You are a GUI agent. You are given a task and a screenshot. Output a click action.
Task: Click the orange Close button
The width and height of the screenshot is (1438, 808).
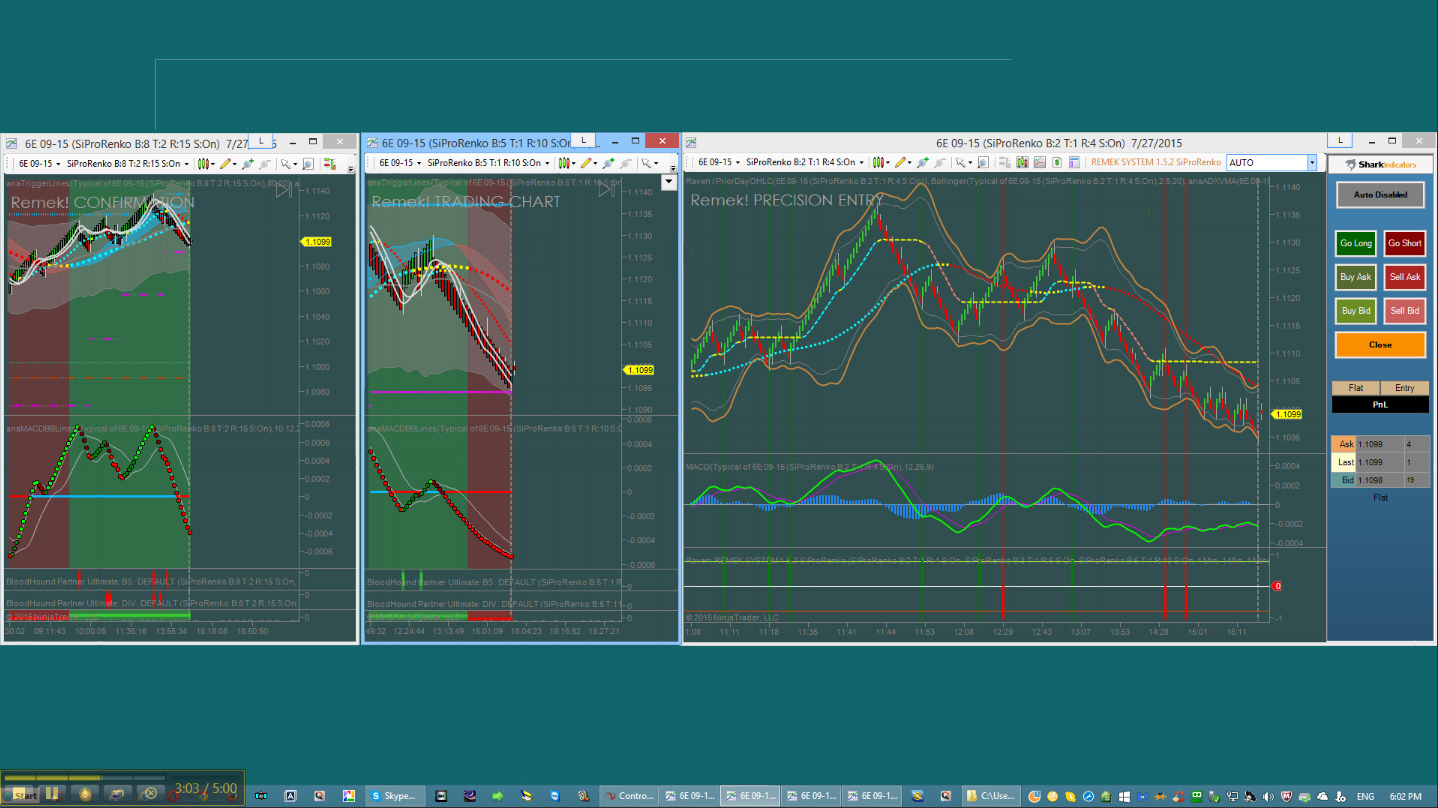click(1380, 344)
